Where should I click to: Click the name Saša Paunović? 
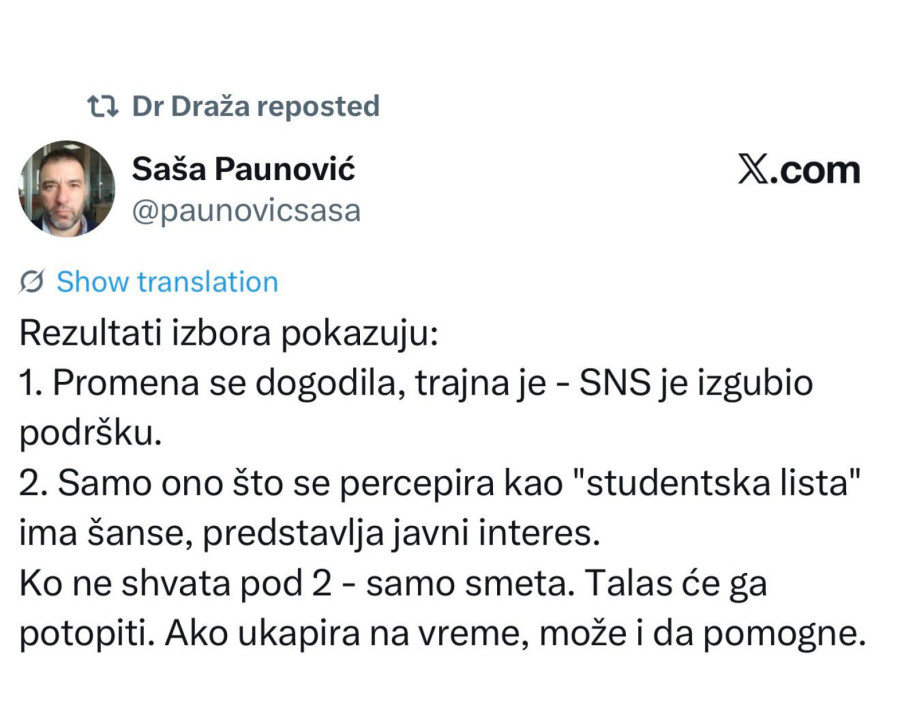(x=244, y=169)
